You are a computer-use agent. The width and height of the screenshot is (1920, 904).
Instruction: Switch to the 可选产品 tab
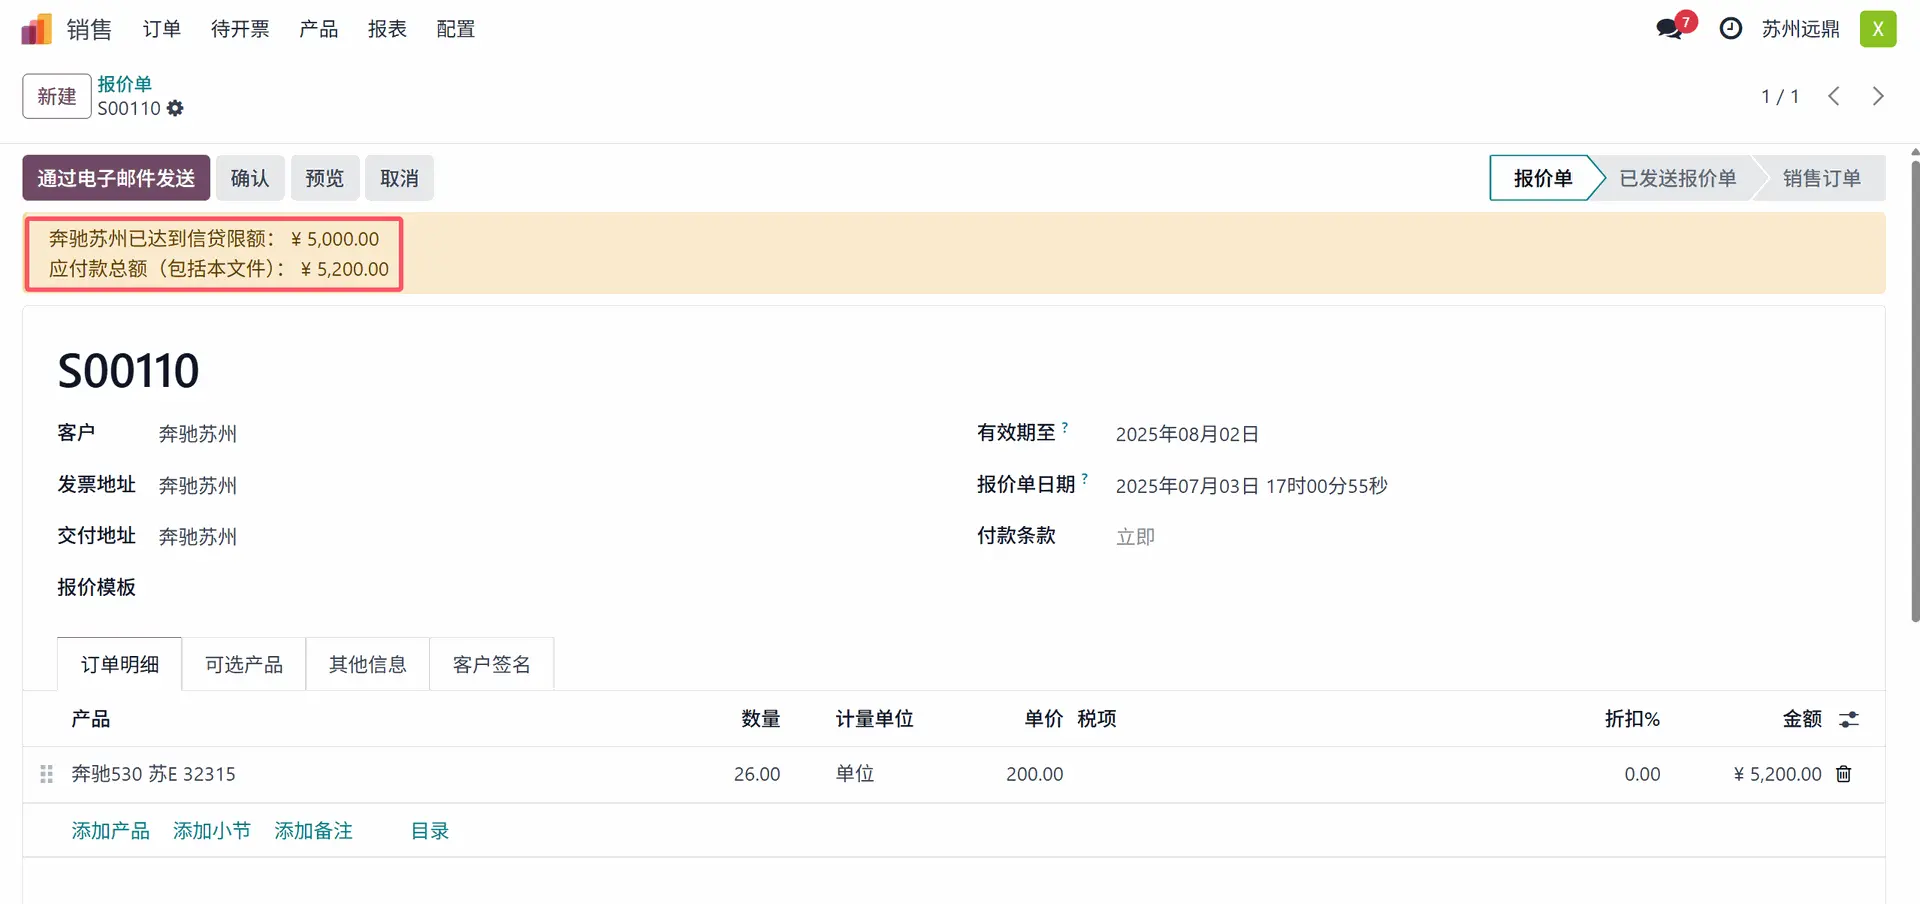tap(244, 664)
